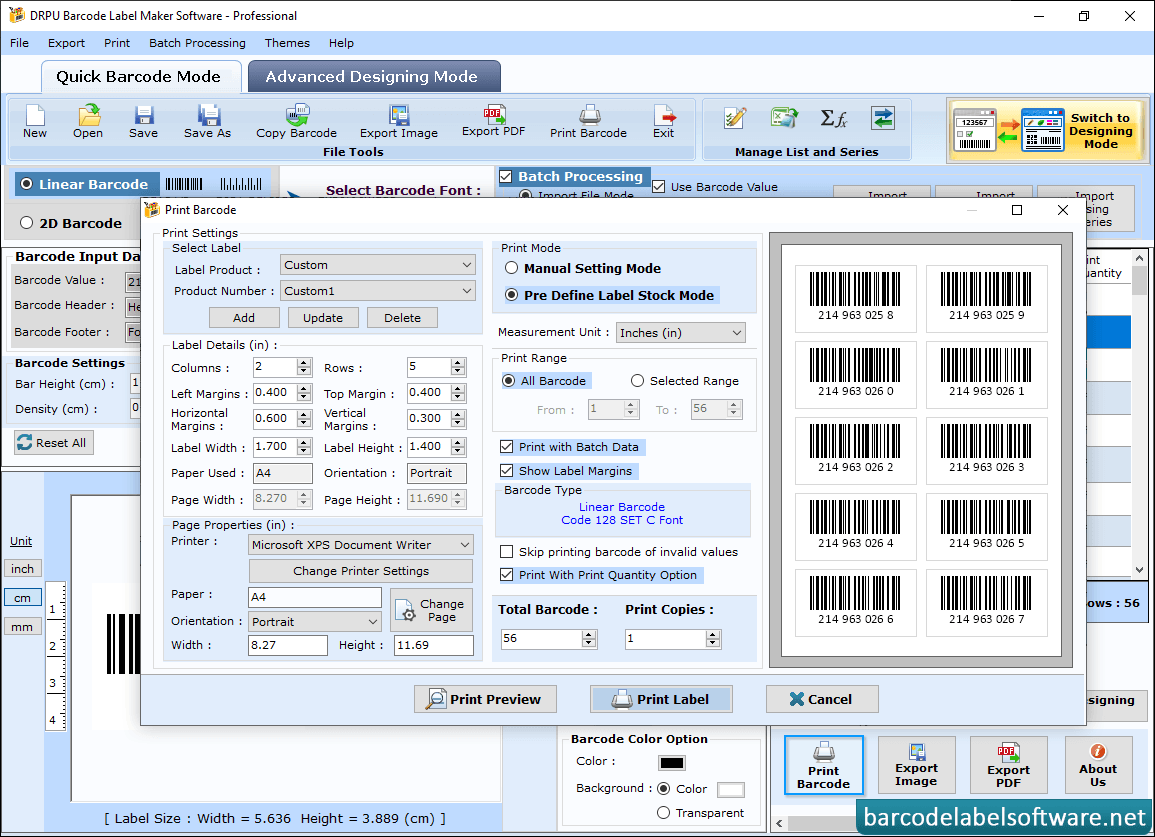Open the About Us info
The width and height of the screenshot is (1155, 837).
coord(1098,764)
